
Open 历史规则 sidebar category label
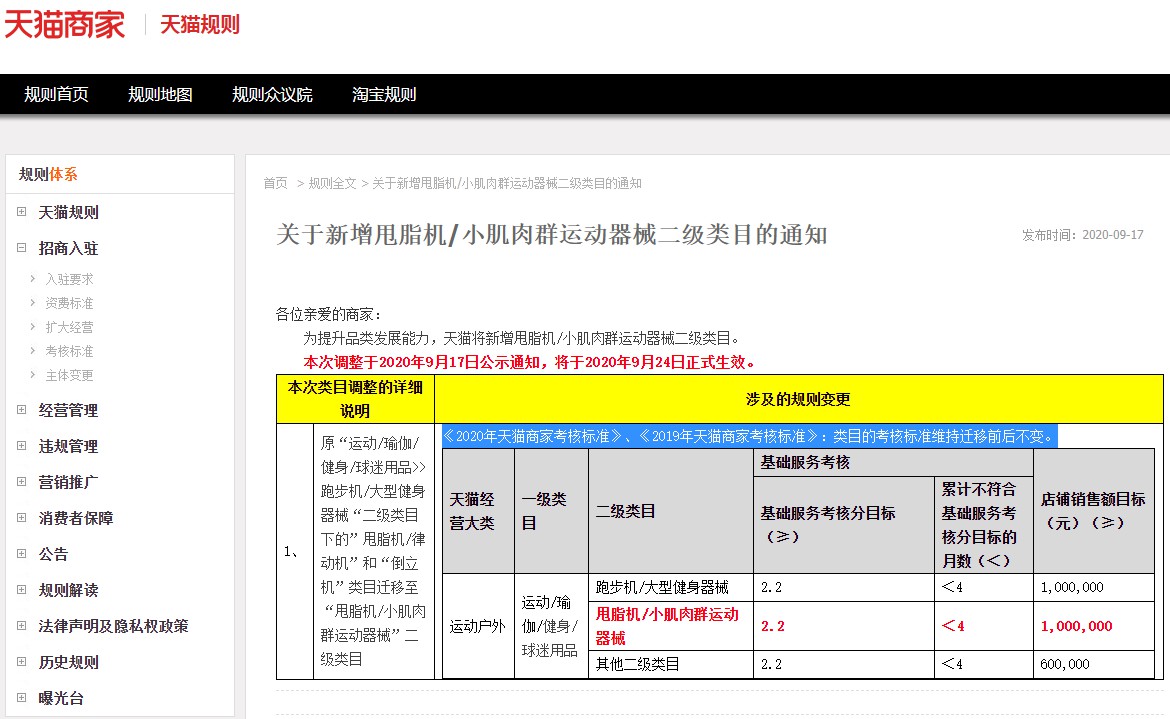[69, 662]
